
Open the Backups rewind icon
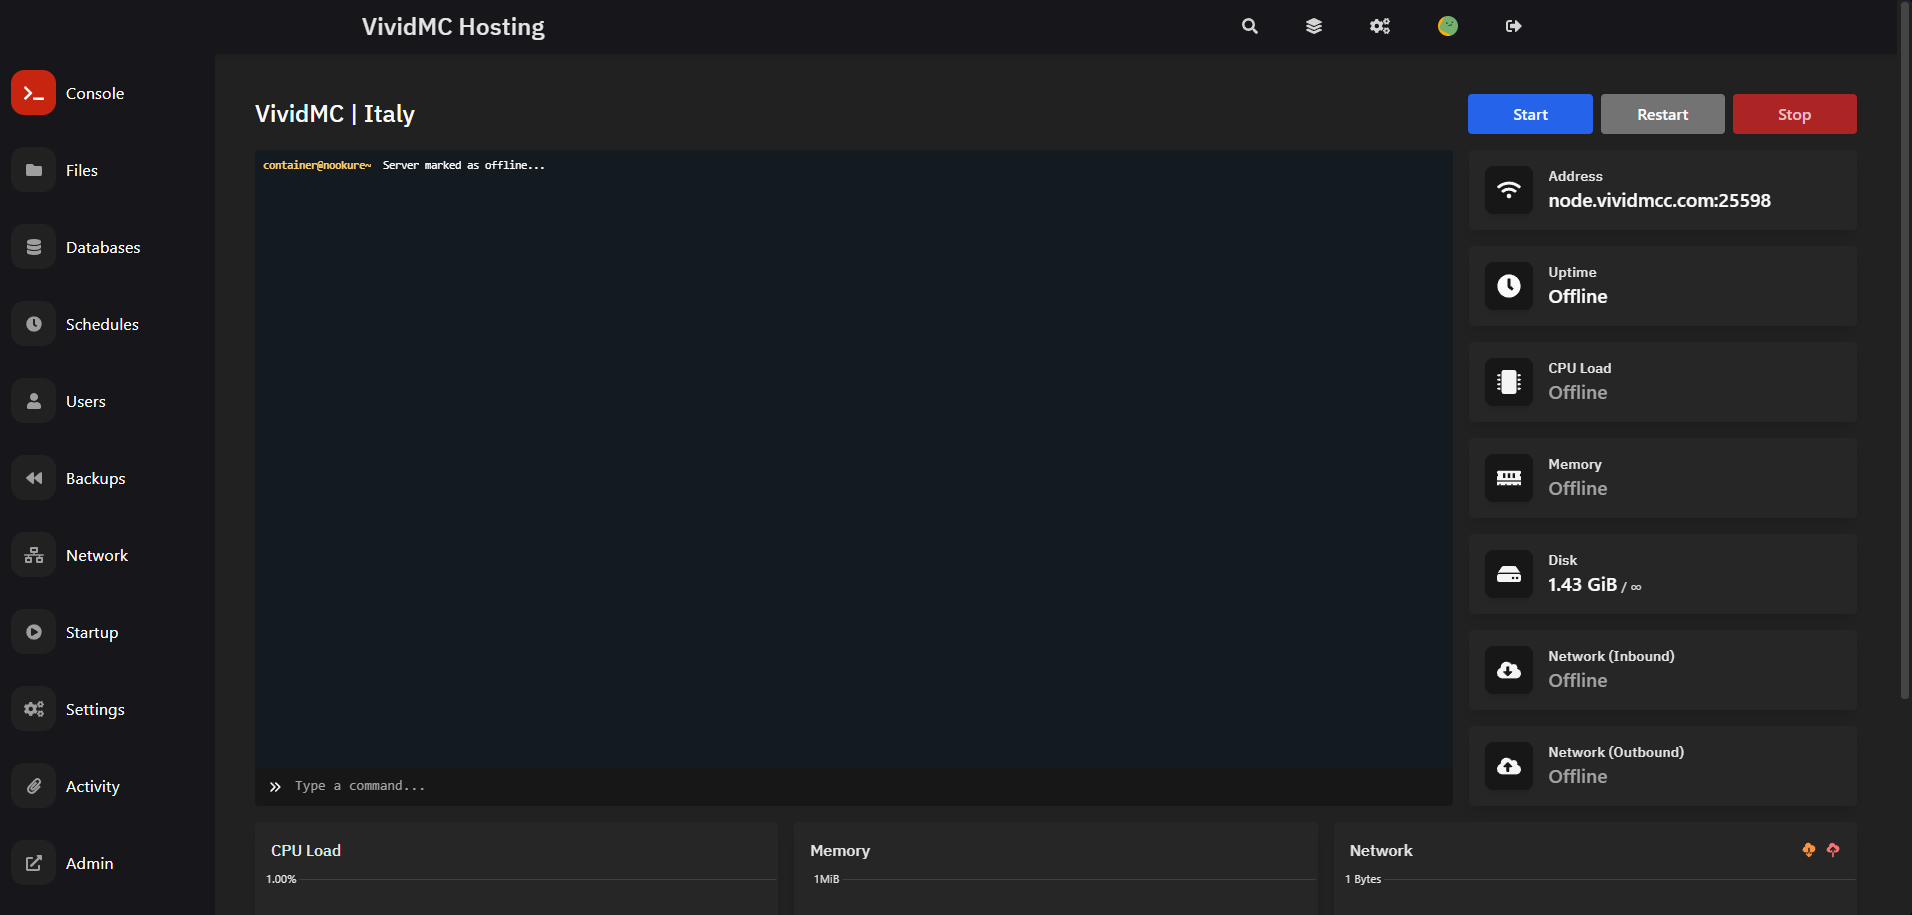[33, 478]
